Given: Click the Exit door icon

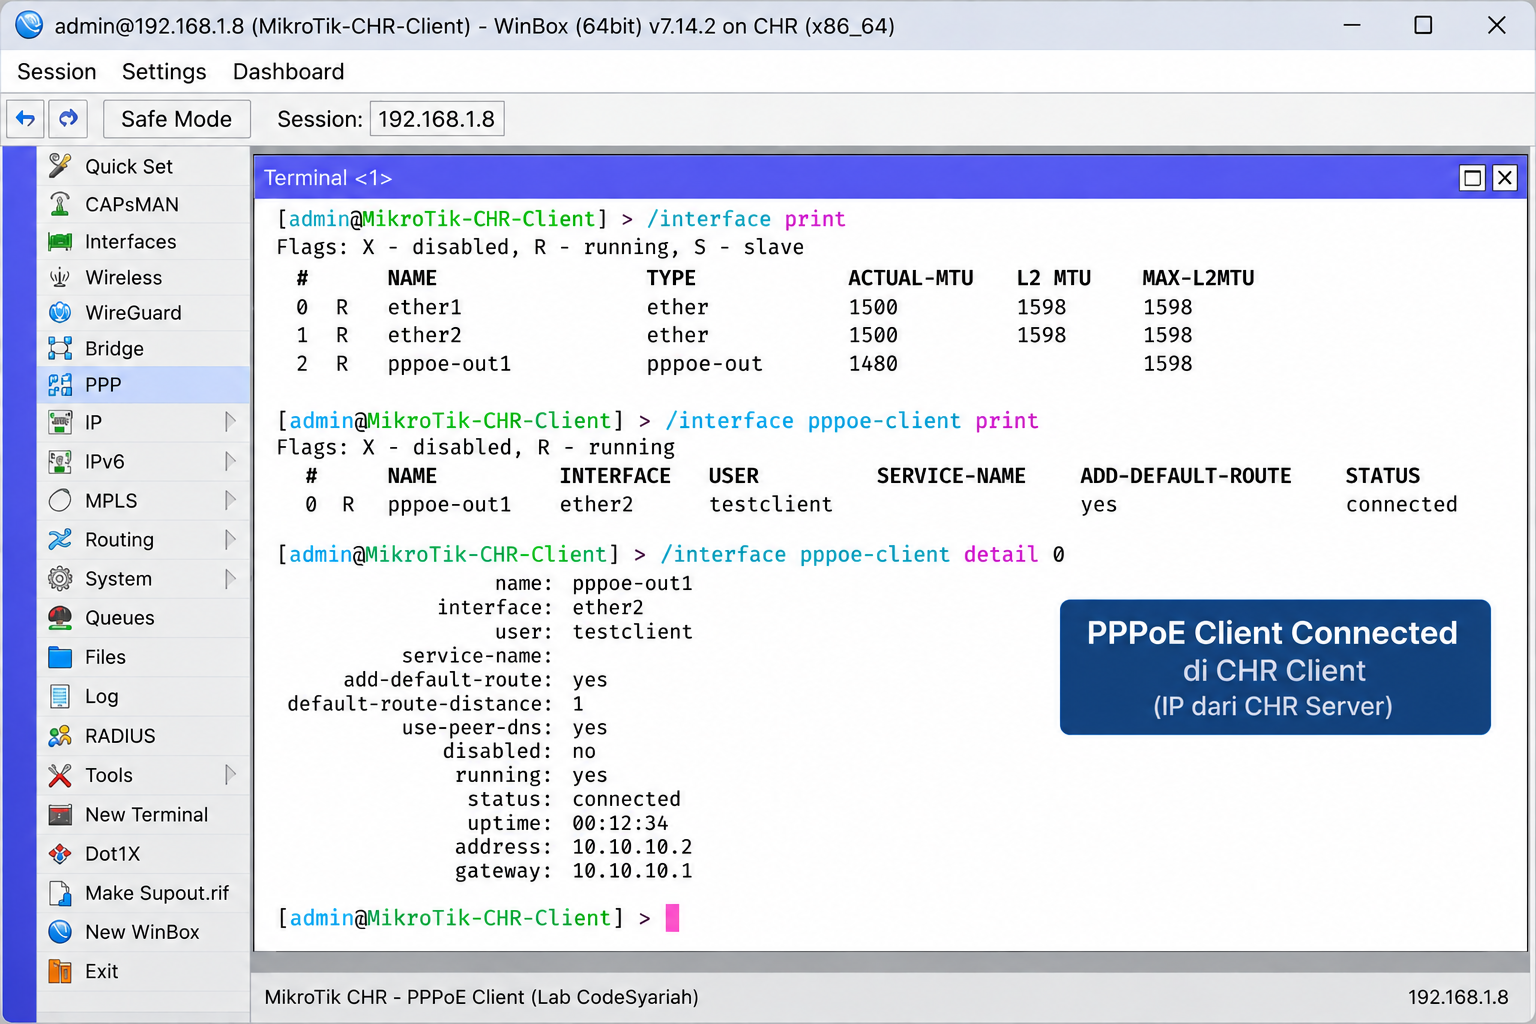Looking at the screenshot, I should [x=60, y=971].
